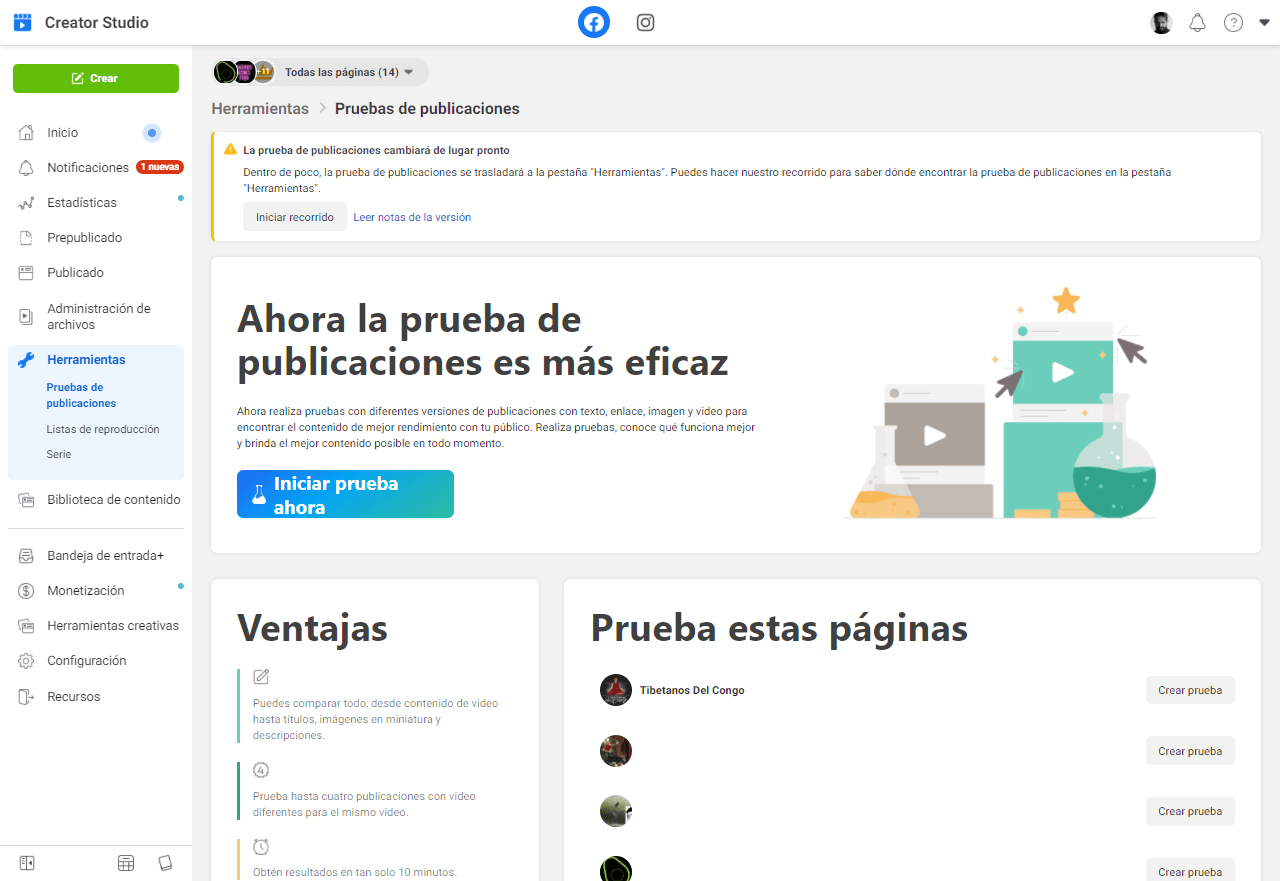Switch to Instagram using the top icon
This screenshot has height=881, width=1280.
[x=645, y=22]
